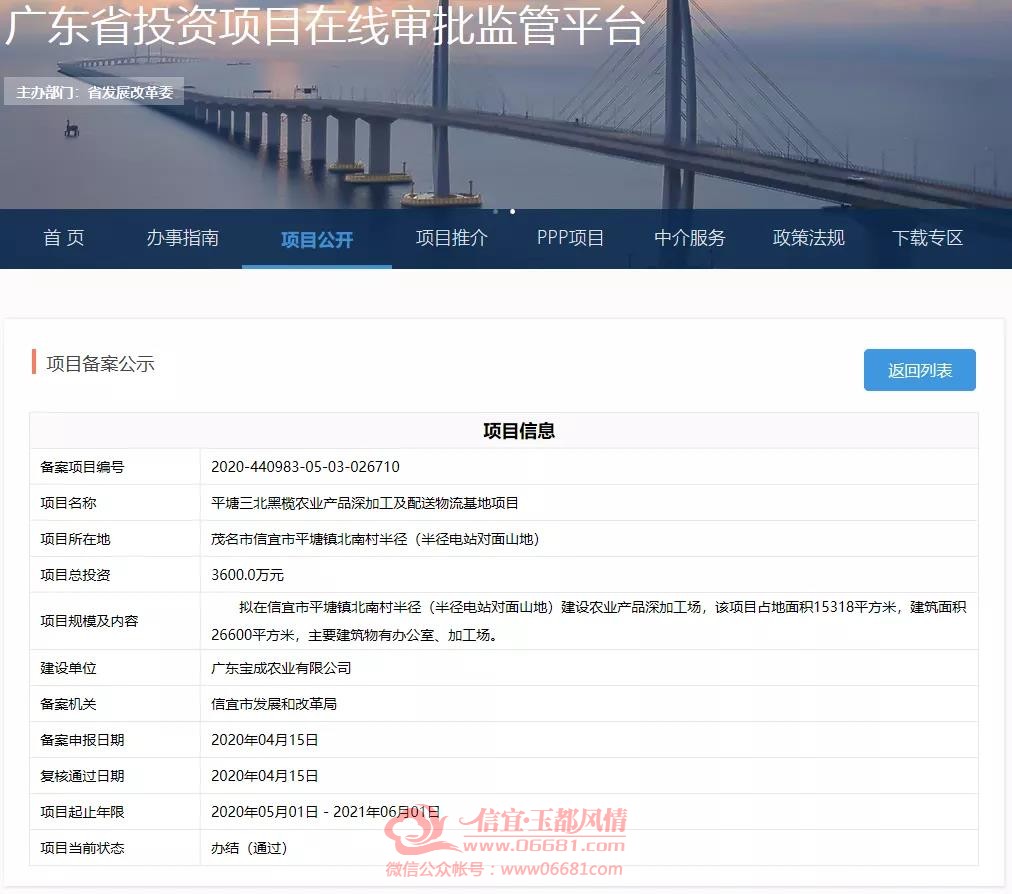The image size is (1012, 894).
Task: Click the 项目规模及内容 row label
Action: [89, 621]
